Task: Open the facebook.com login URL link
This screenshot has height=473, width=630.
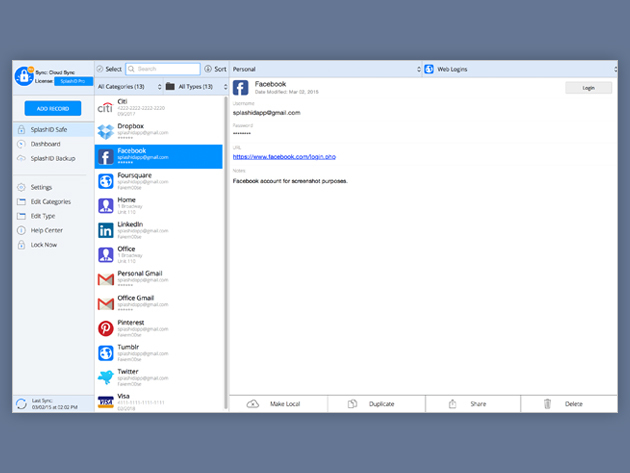Action: point(284,157)
